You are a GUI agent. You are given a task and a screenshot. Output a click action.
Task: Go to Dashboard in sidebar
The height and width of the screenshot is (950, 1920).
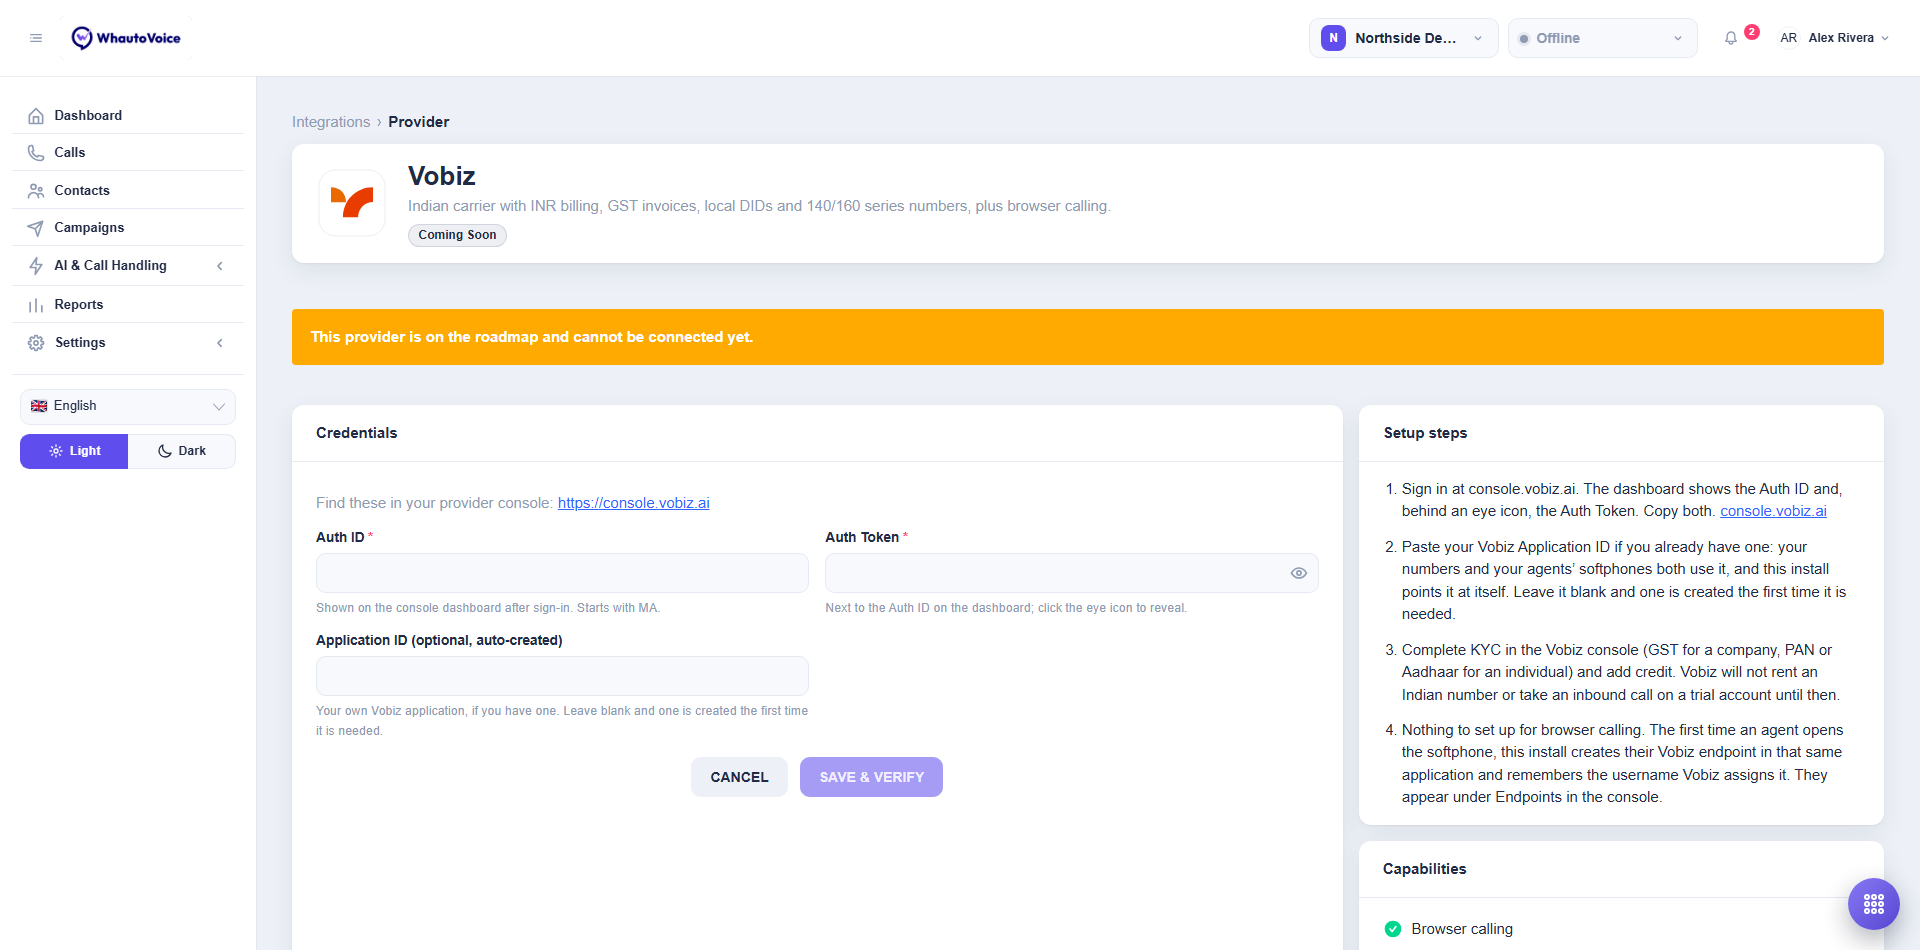(128, 116)
